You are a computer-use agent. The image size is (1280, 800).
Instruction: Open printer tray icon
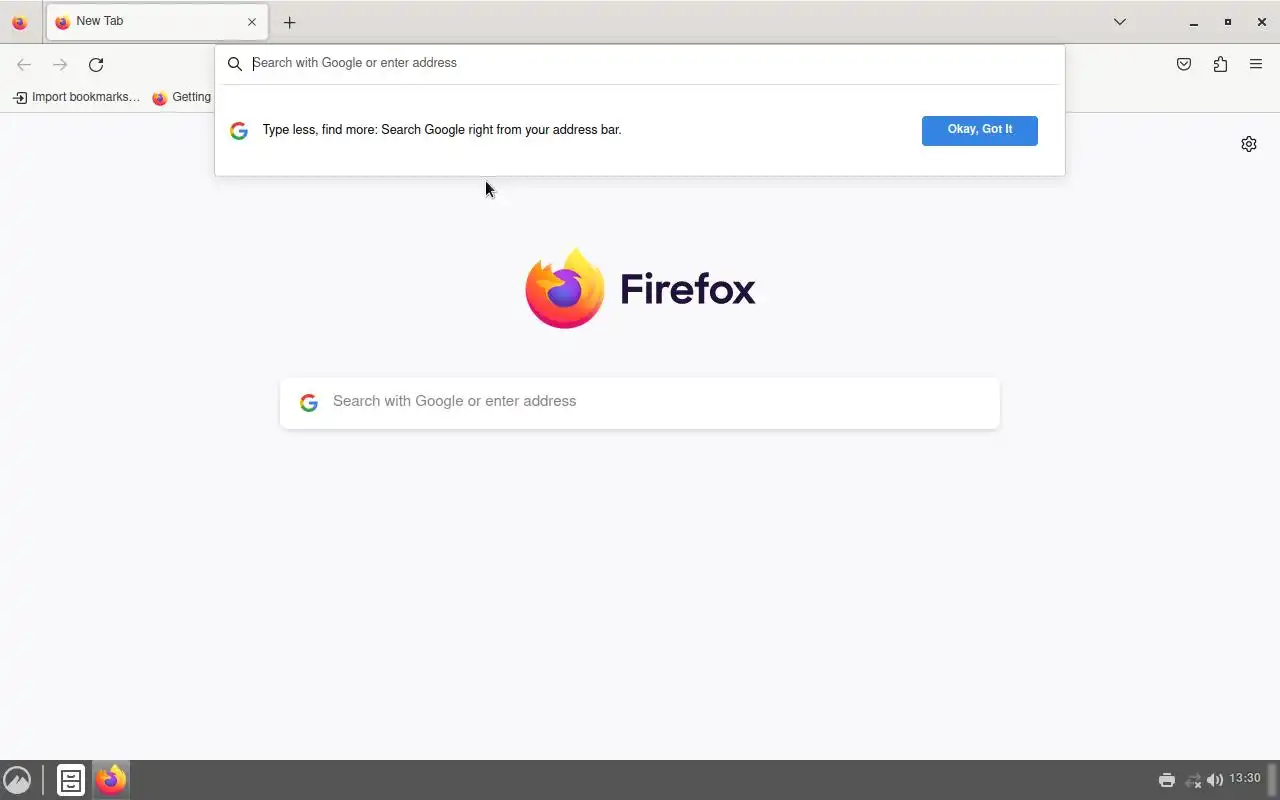(x=1167, y=780)
